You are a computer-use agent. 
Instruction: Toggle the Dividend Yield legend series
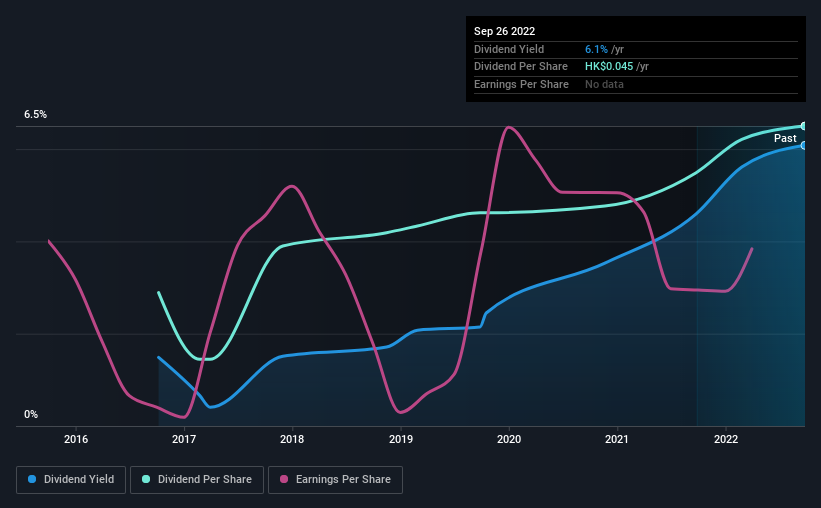pyautogui.click(x=71, y=479)
